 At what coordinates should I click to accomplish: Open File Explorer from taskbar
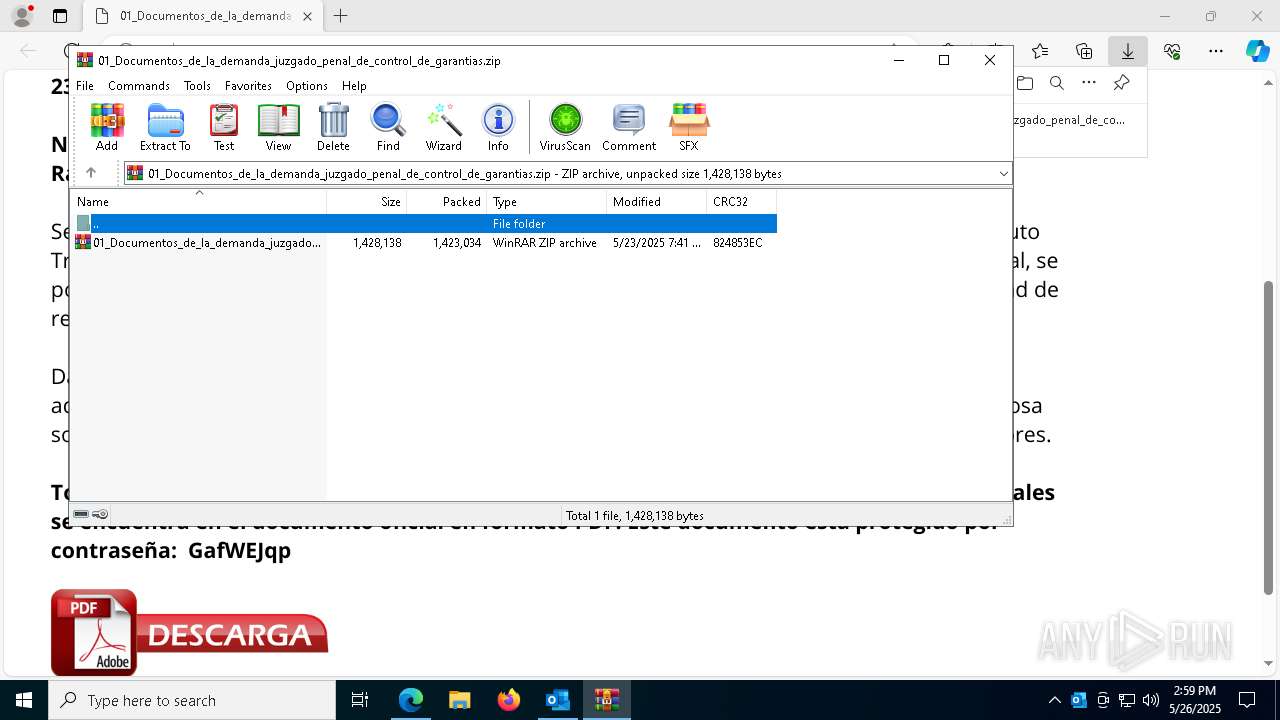click(x=460, y=700)
